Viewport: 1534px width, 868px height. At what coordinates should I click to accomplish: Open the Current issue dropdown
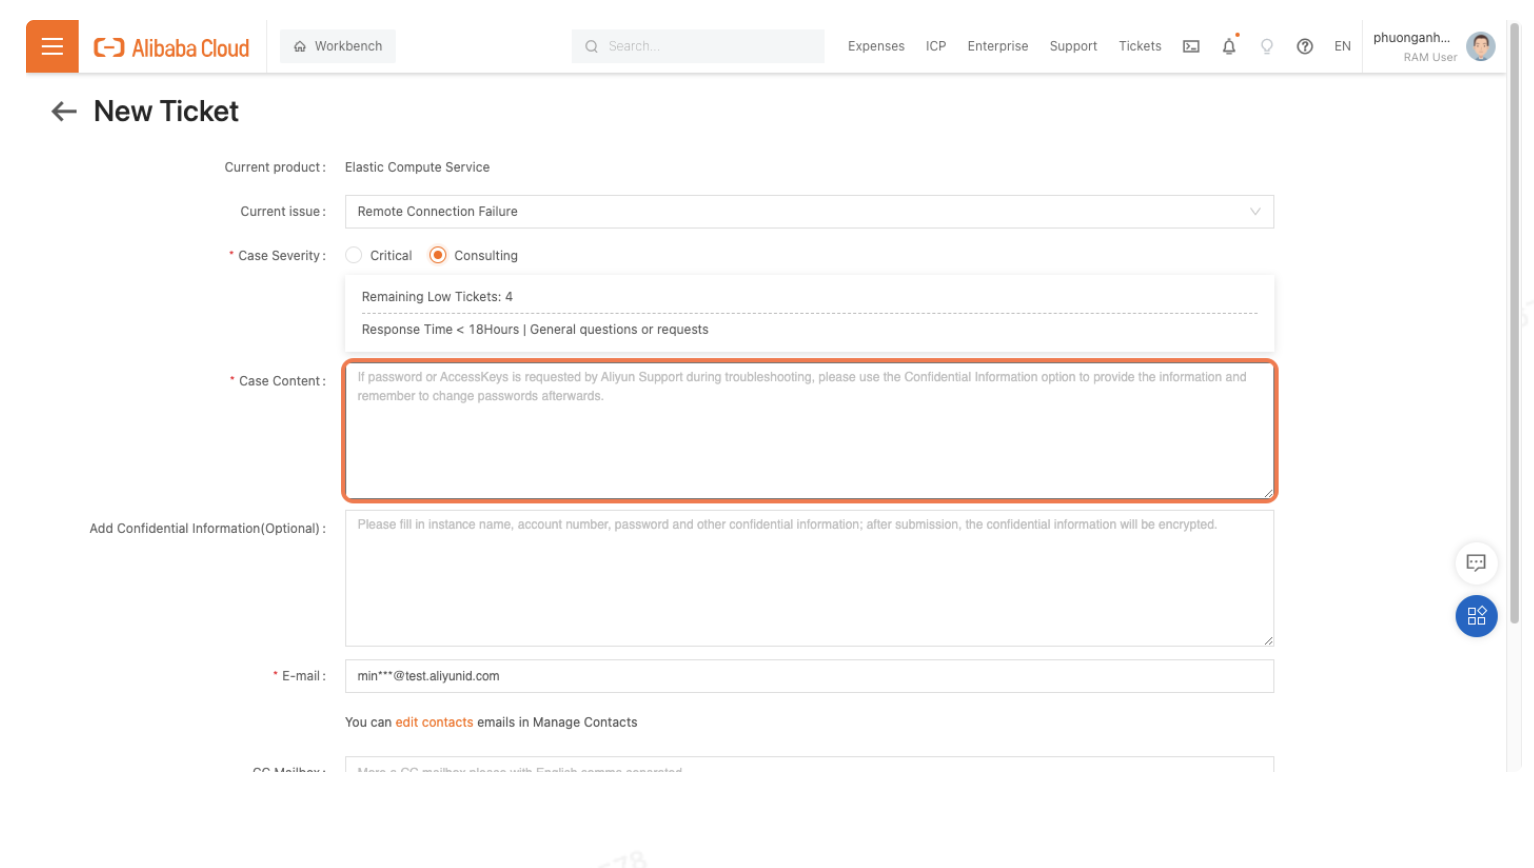pyautogui.click(x=809, y=211)
